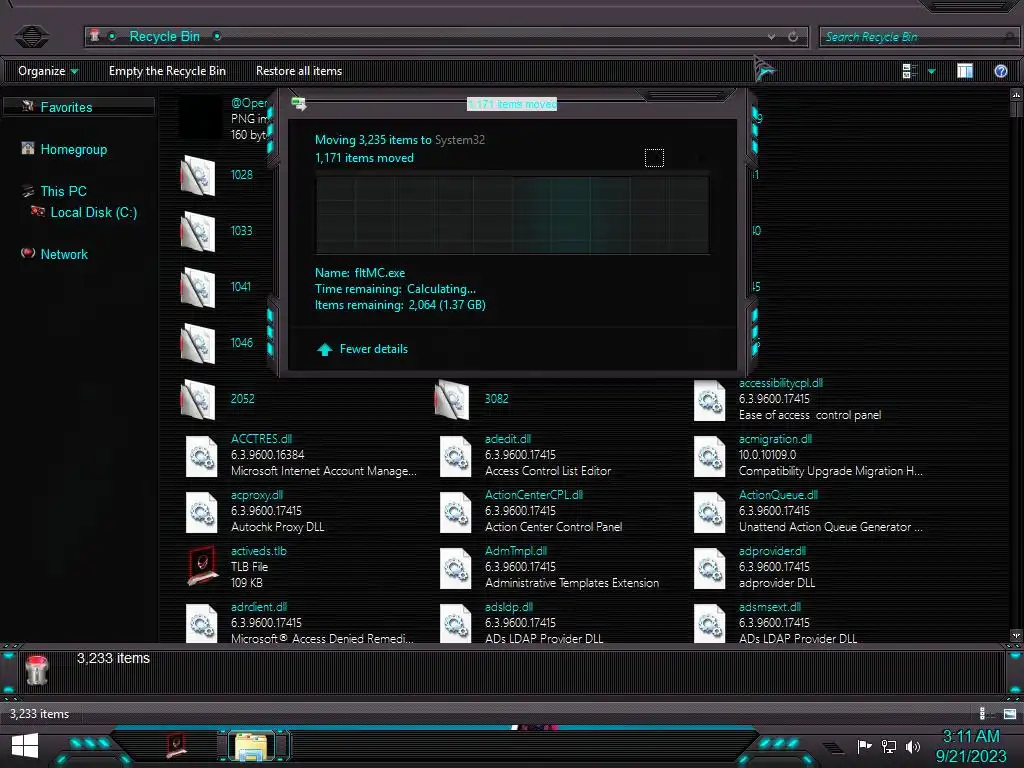Open the change view options dropdown arrow
This screenshot has height=768, width=1024.
point(931,71)
